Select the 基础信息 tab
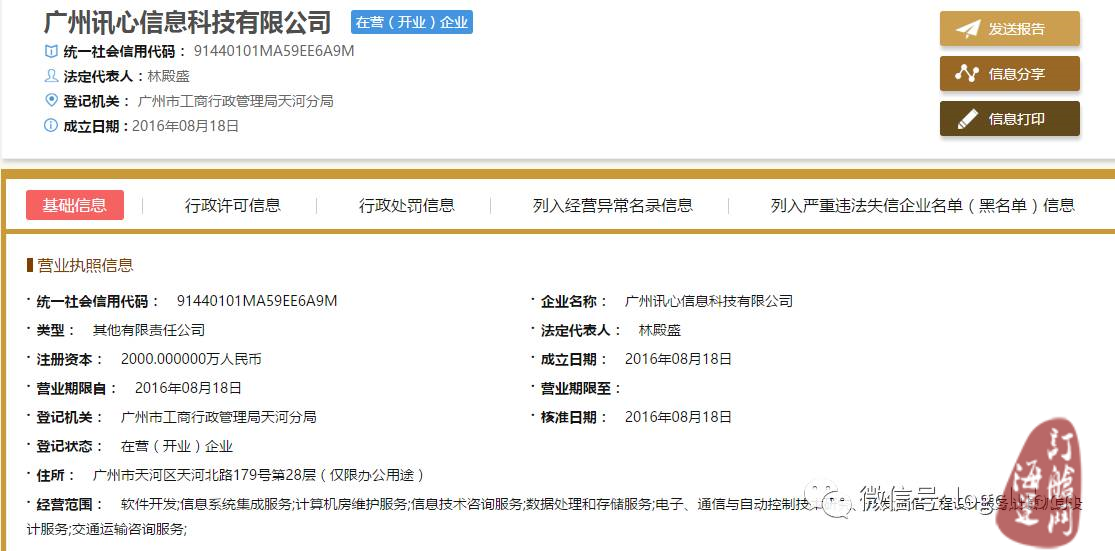The image size is (1115, 551). [75, 205]
